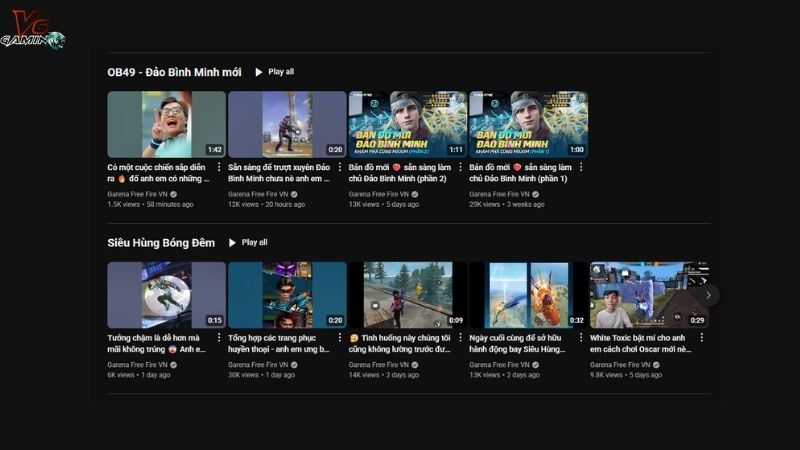Open the 1:42 video thumbnail of the man showing a peace sign

pos(166,124)
